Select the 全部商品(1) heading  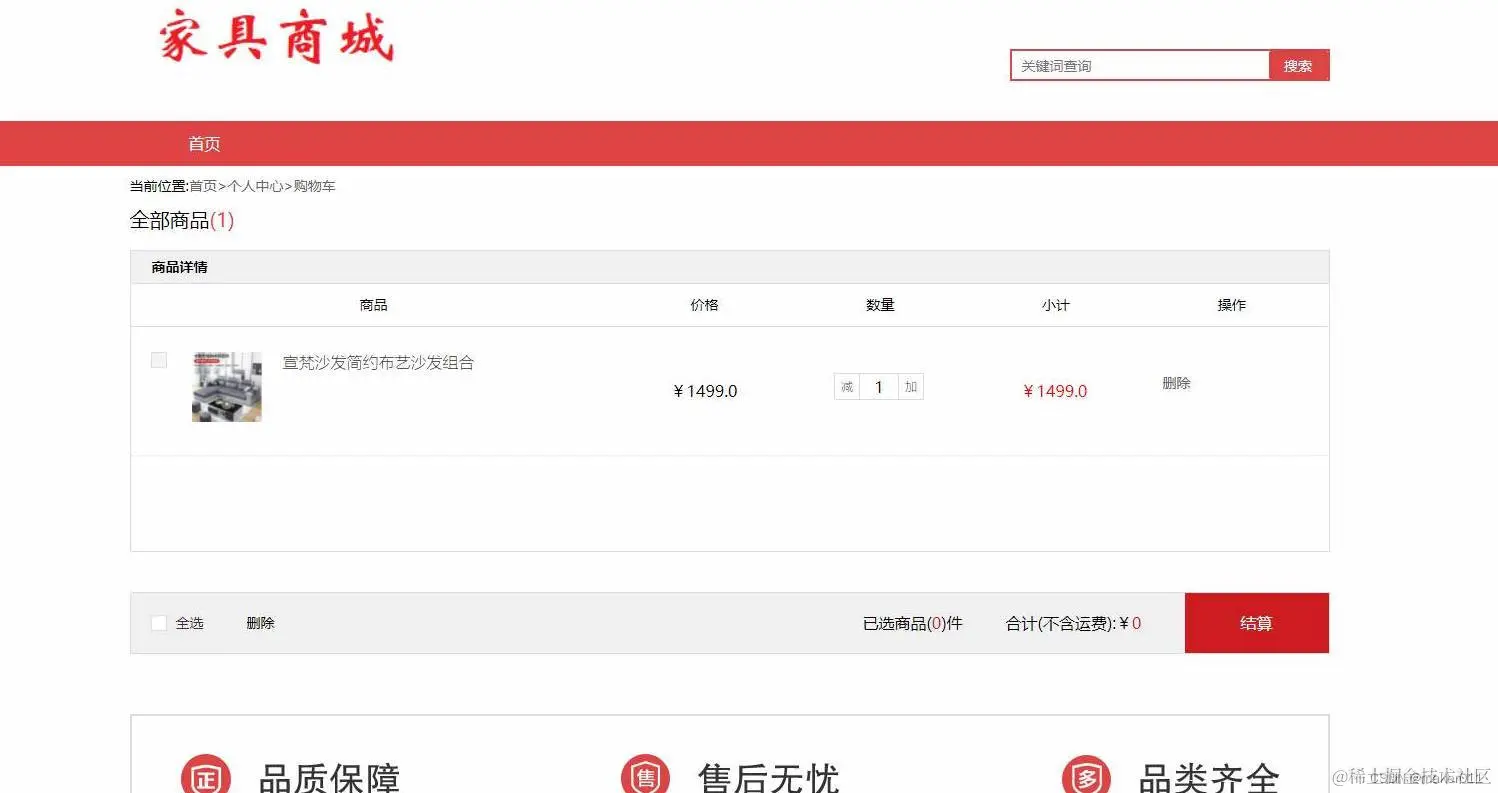(182, 221)
